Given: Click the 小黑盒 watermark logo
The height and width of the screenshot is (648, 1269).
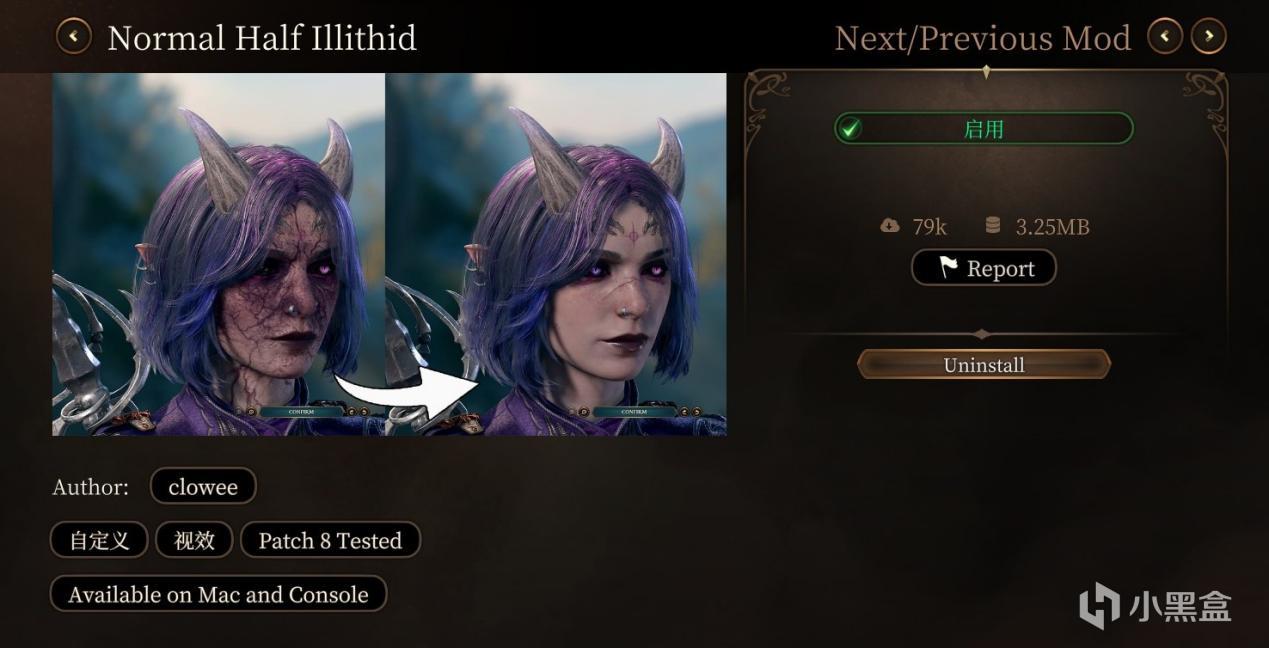Looking at the screenshot, I should click(1155, 605).
